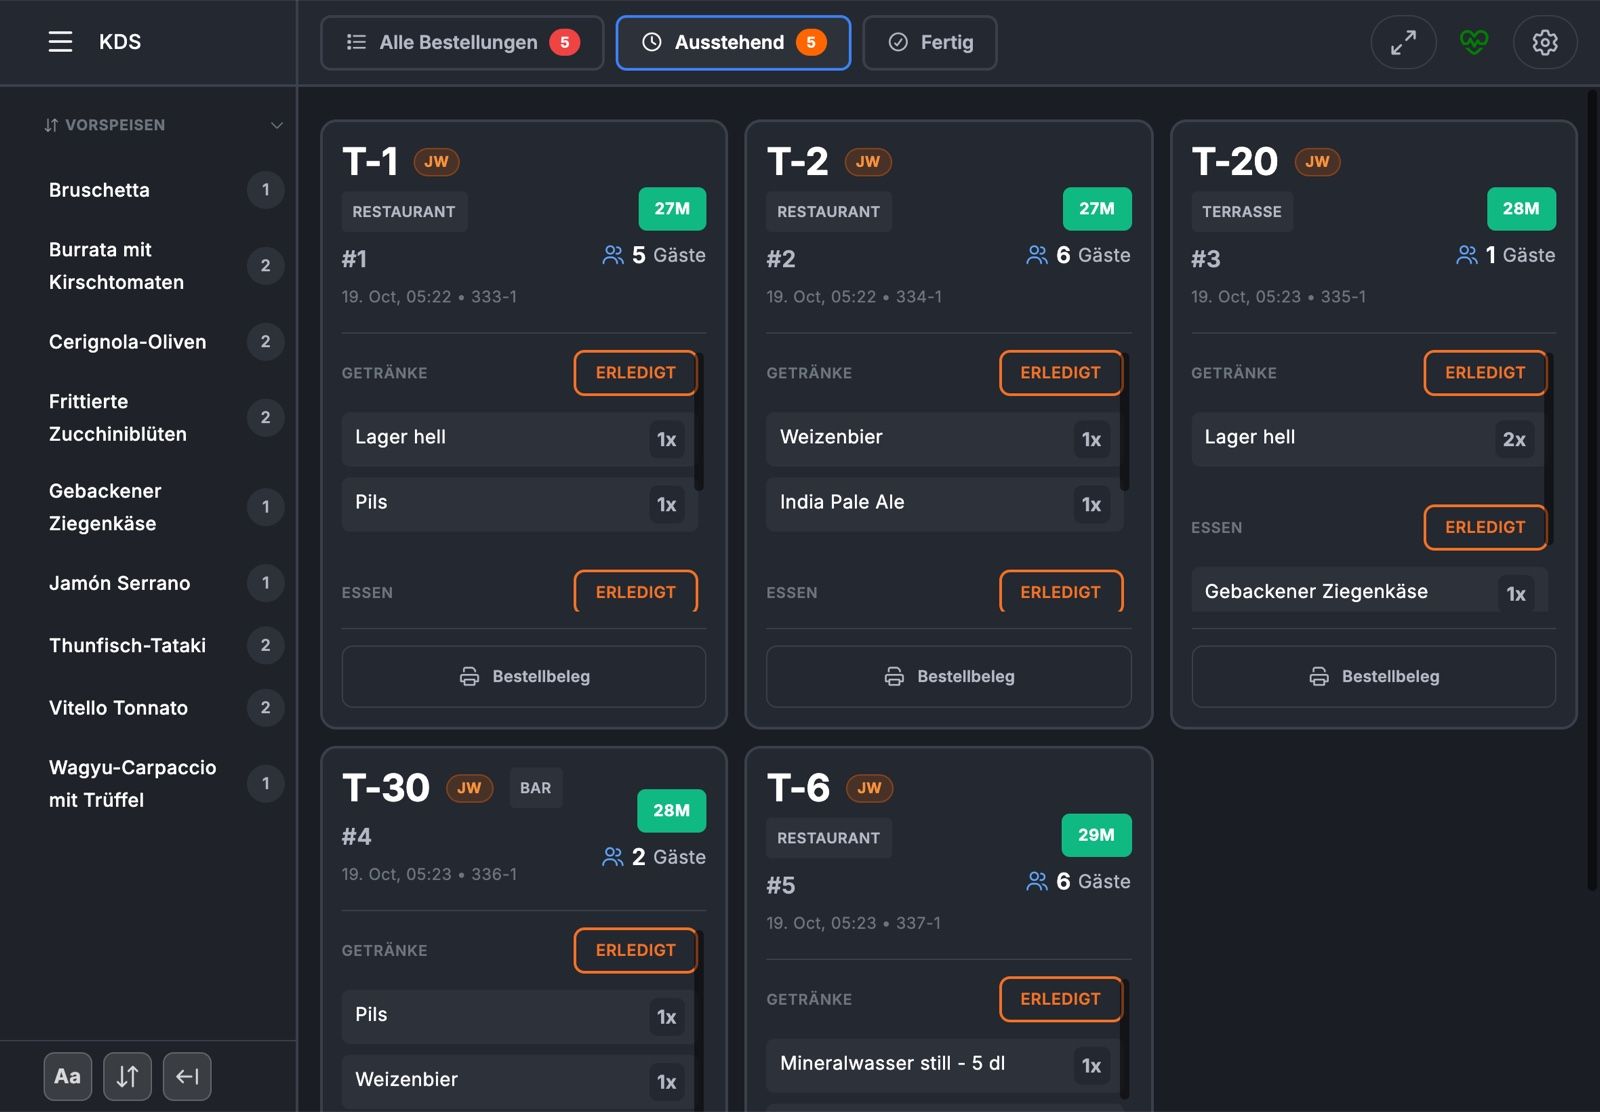Screen dimensions: 1600x1112
Task: Mark T-6 Getränke as Erledigt
Action: 1061,999
